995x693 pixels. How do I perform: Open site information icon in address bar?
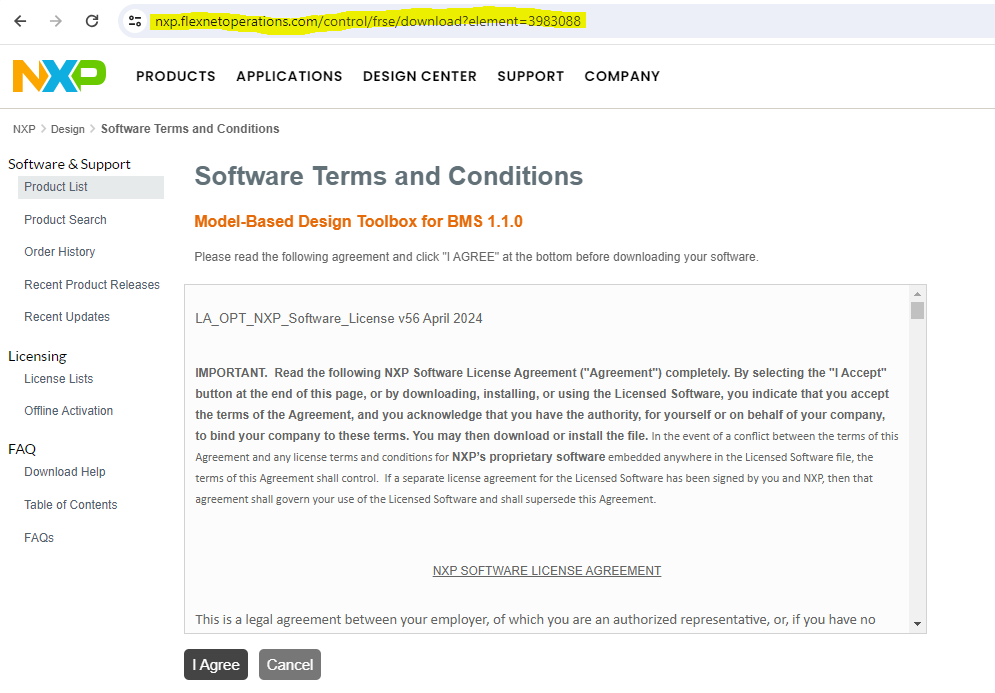(135, 21)
